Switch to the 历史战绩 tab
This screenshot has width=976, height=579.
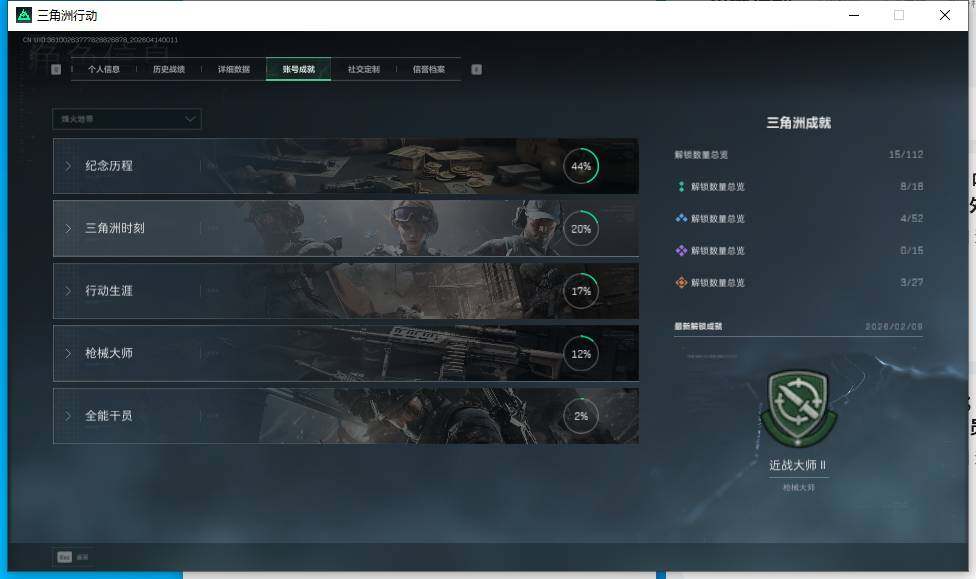tap(169, 69)
